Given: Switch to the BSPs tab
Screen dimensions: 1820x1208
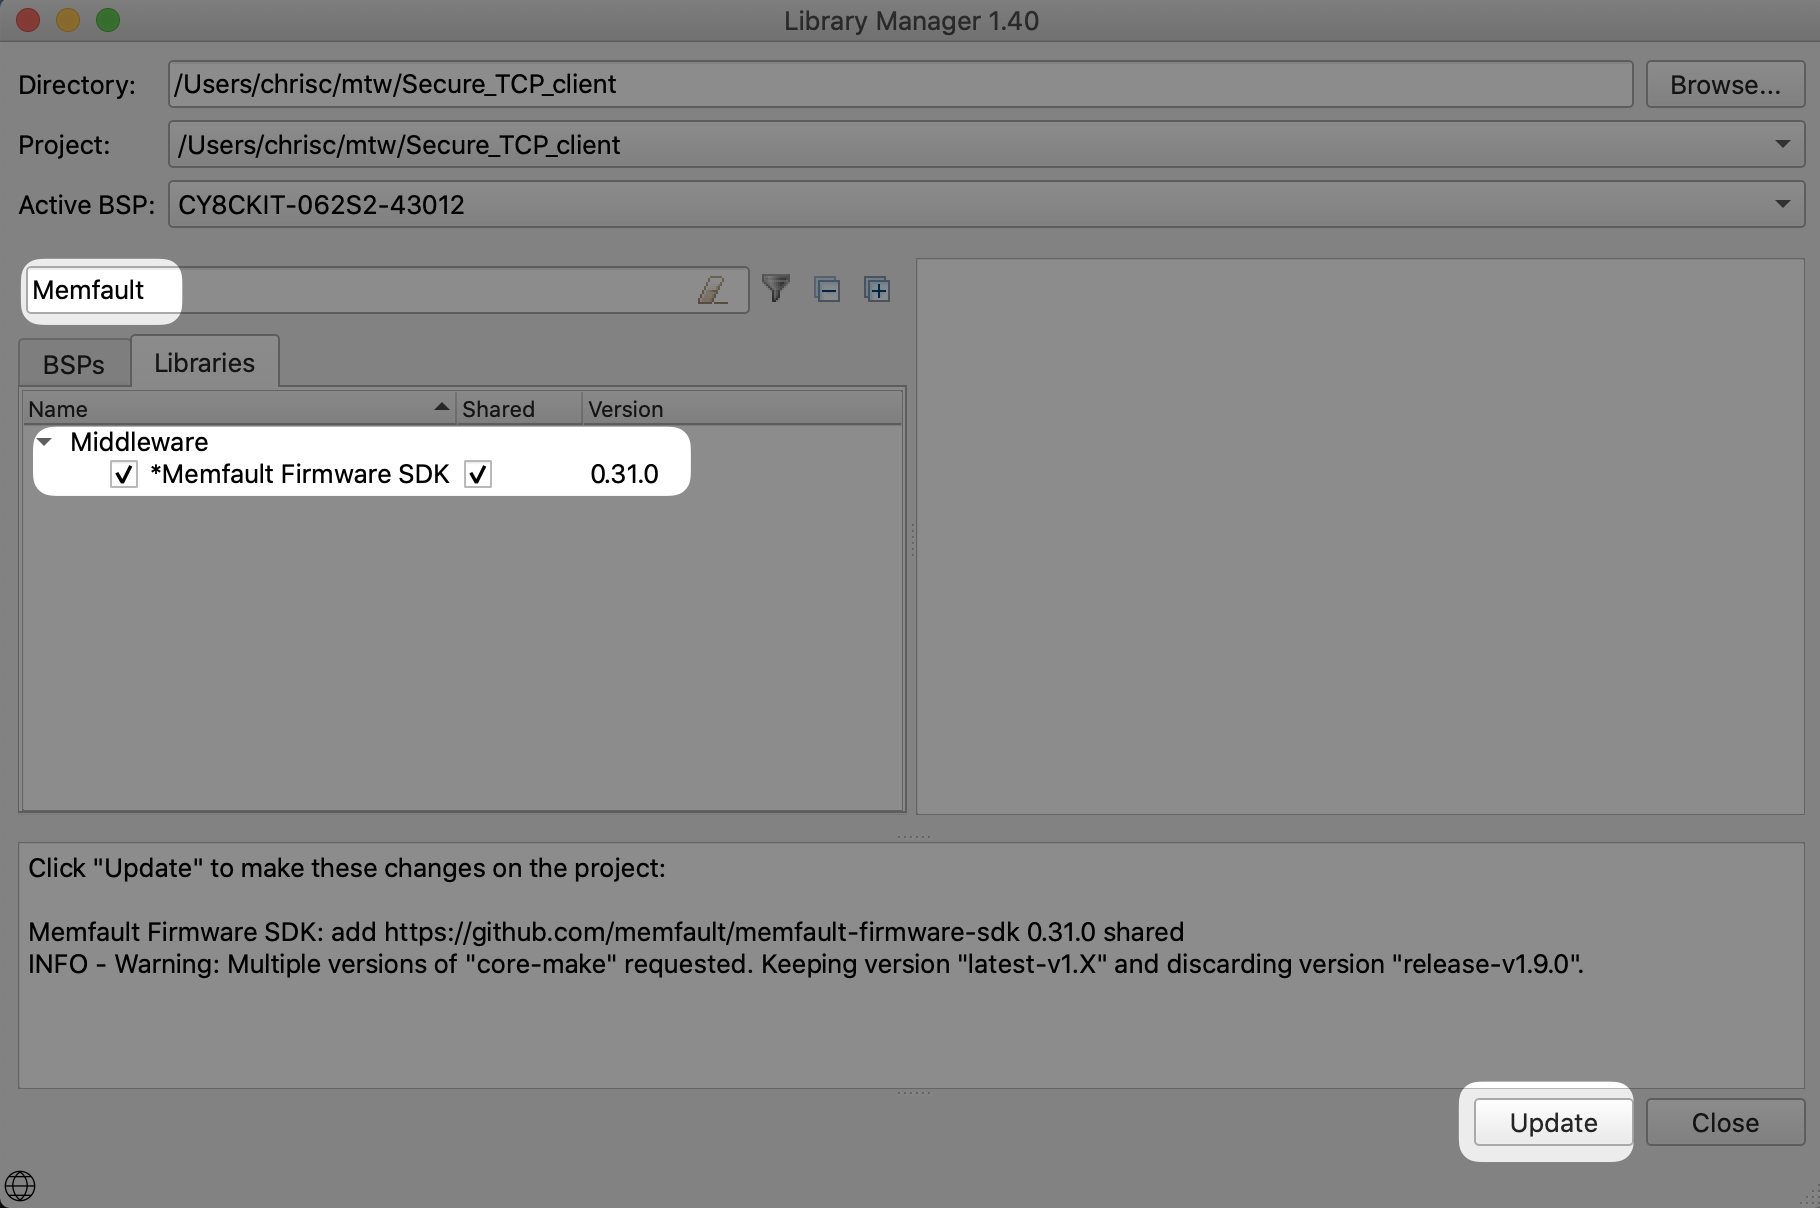Looking at the screenshot, I should point(74,364).
